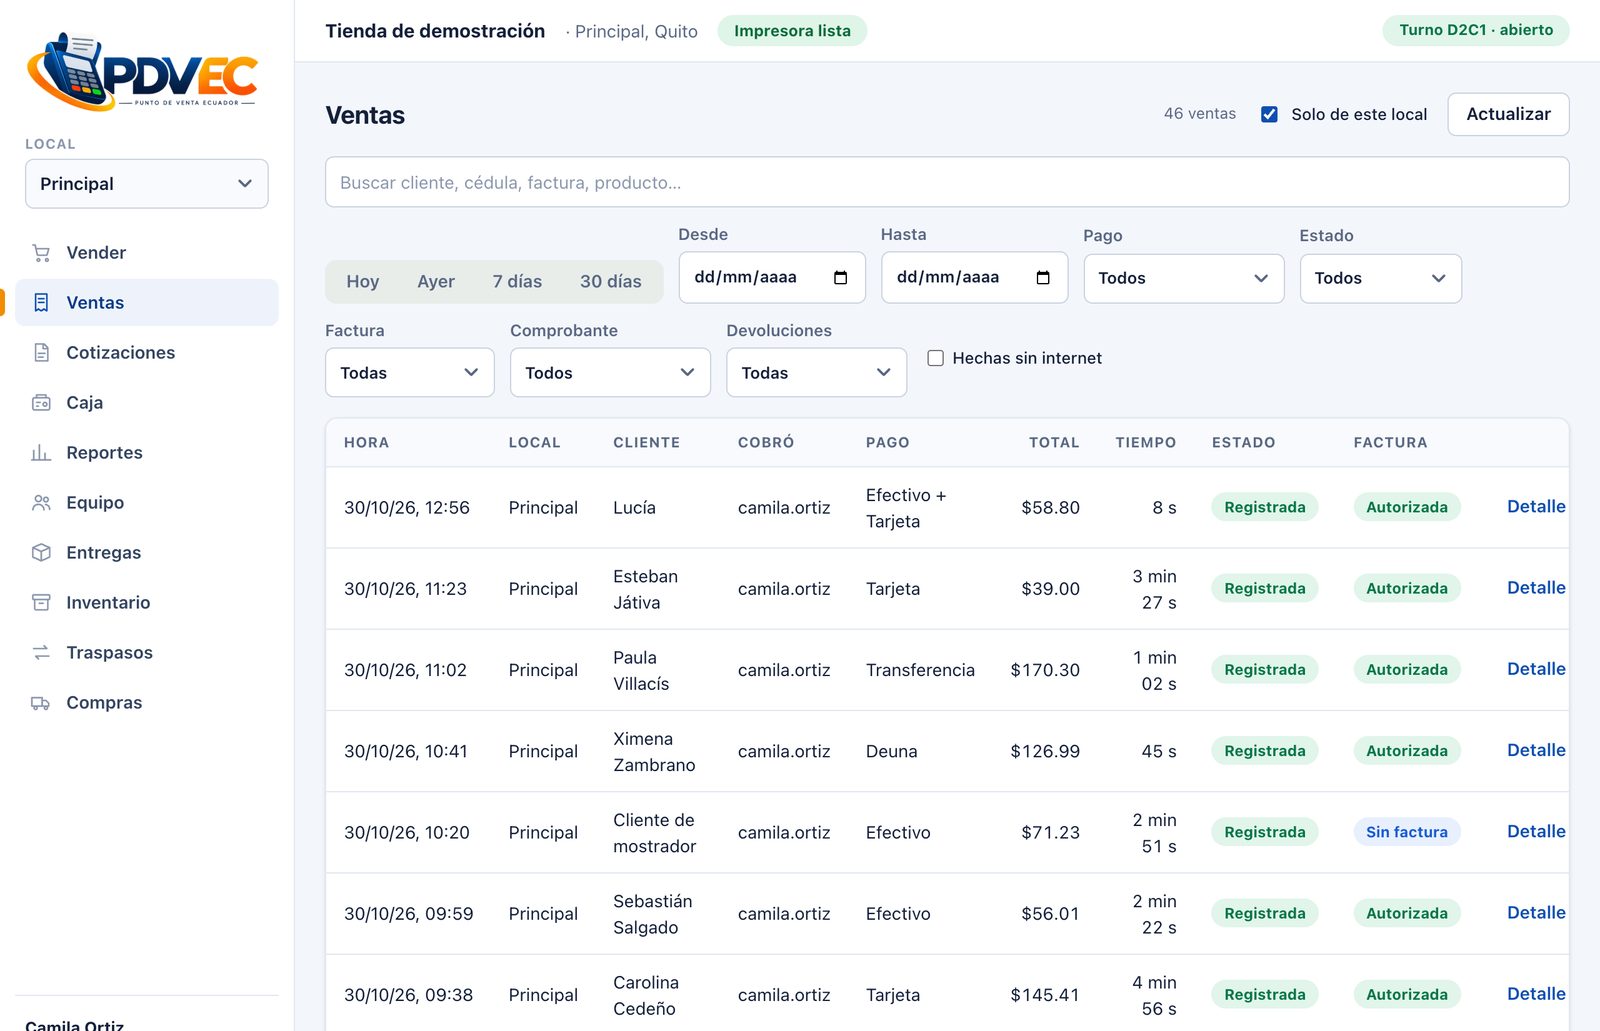Click Registrada badge in Esteban Játiva's row
1600x1031 pixels.
[x=1265, y=588]
